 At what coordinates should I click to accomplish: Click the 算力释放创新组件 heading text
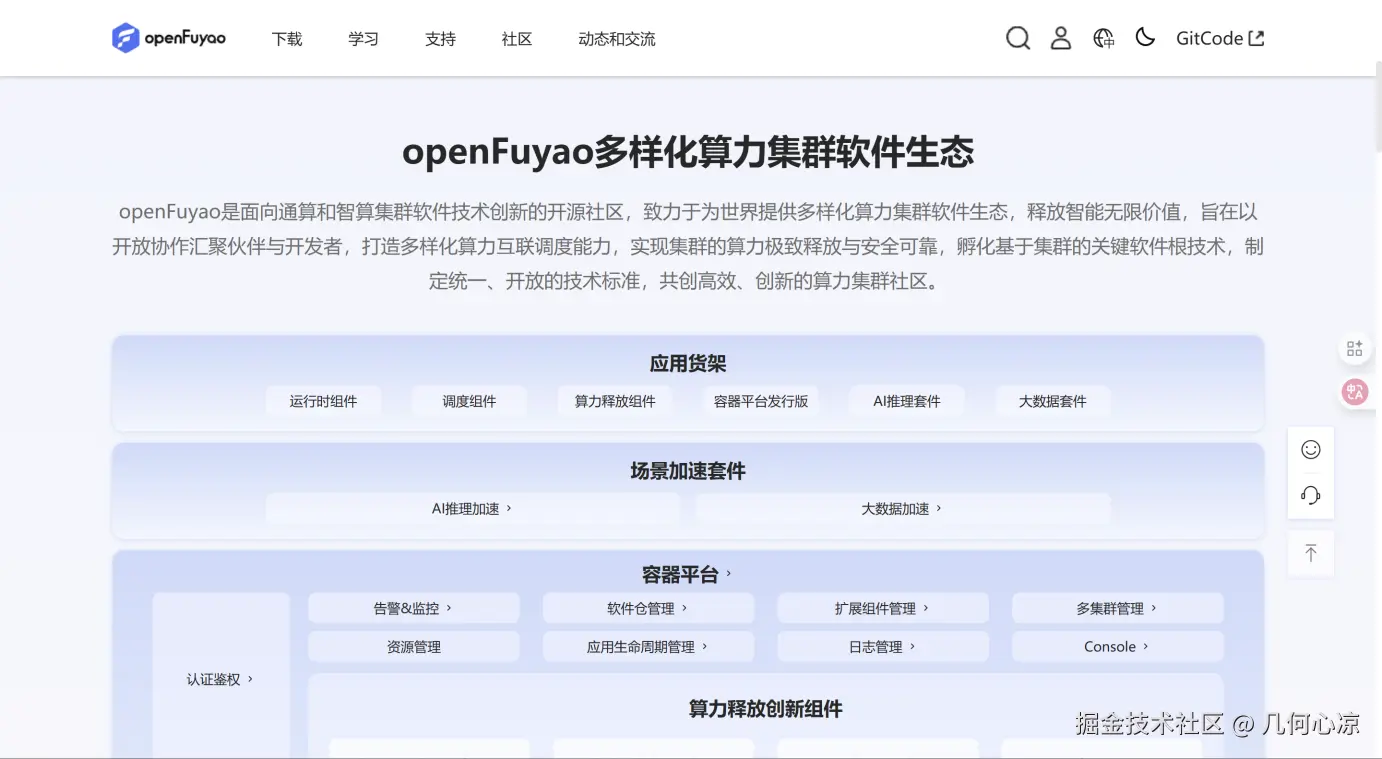766,709
